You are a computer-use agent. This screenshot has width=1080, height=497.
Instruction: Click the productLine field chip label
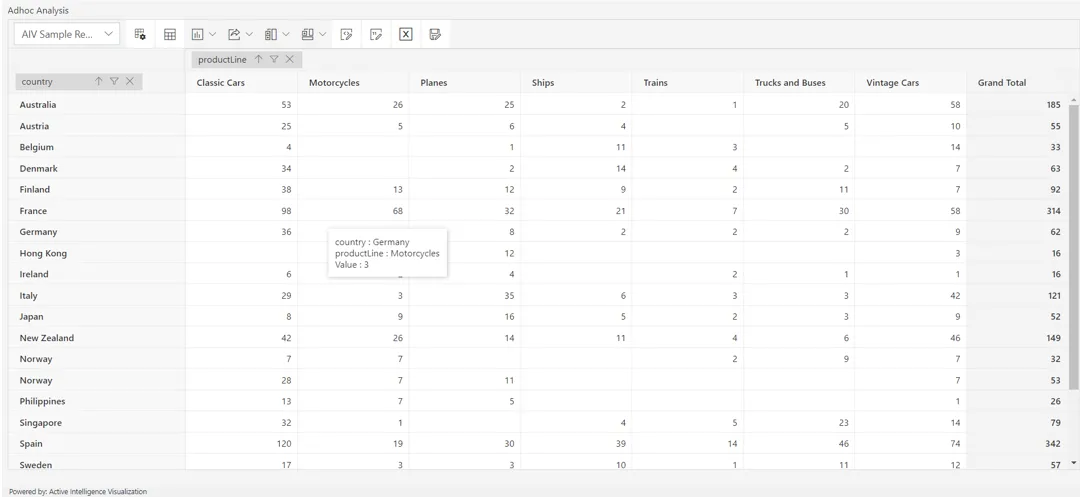pos(222,59)
